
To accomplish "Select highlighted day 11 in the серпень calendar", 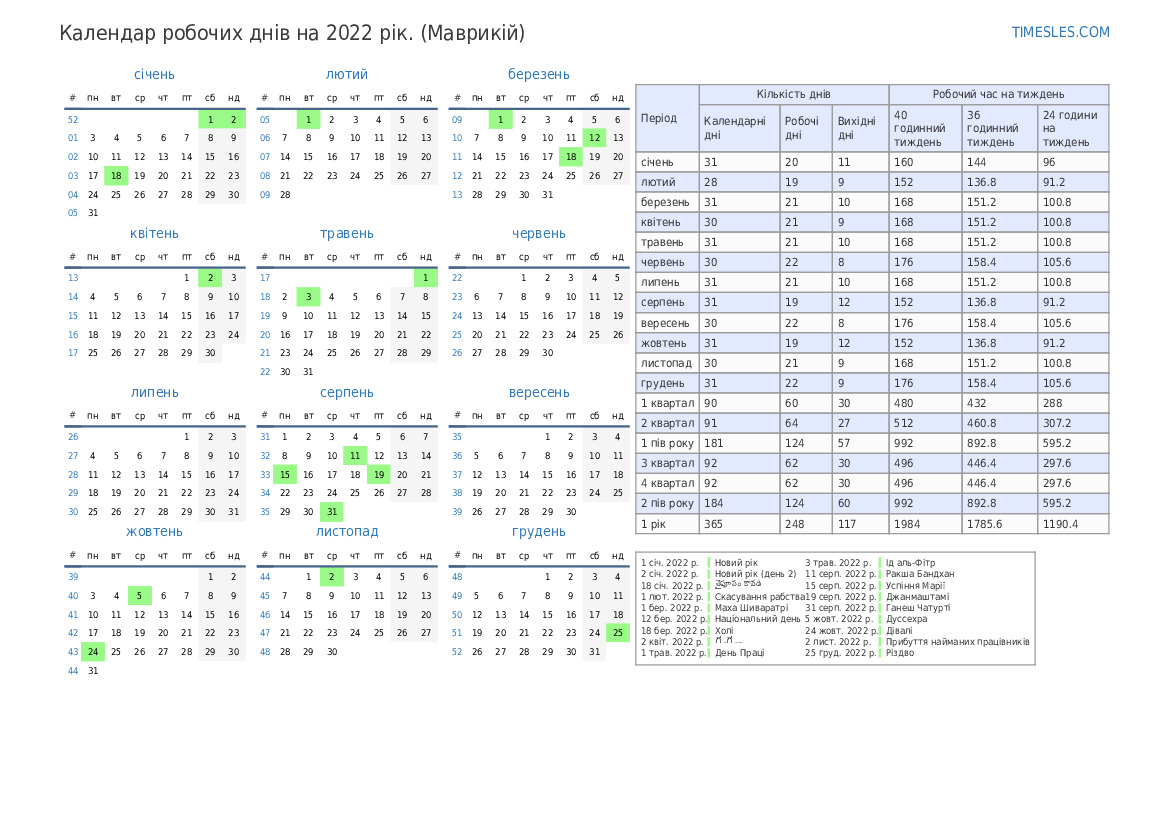I will [x=355, y=456].
